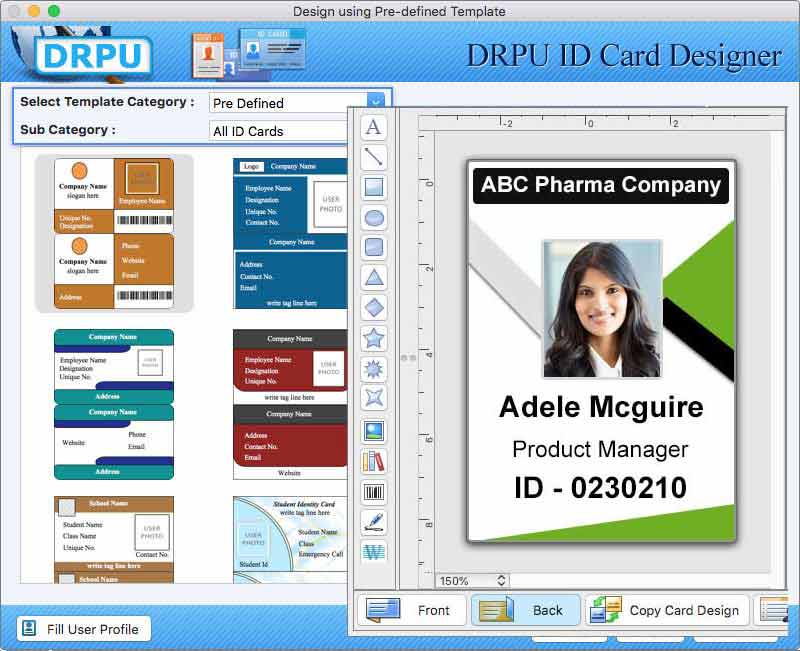Switch to Front card view
The width and height of the screenshot is (800, 651).
[x=412, y=610]
